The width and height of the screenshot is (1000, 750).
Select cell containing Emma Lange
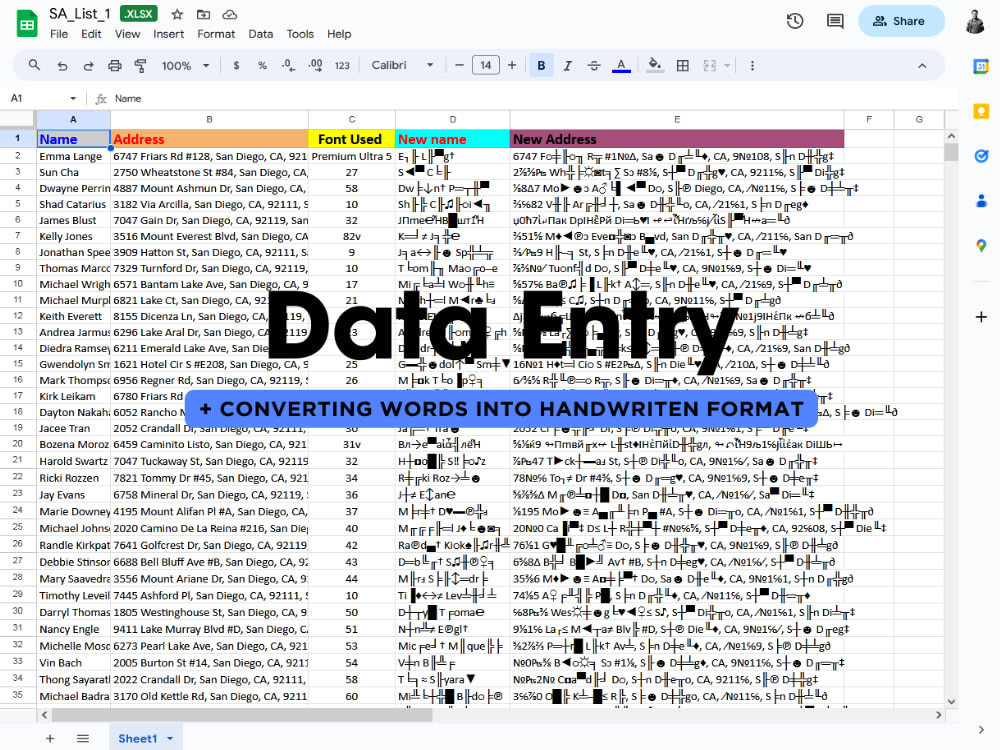click(73, 156)
